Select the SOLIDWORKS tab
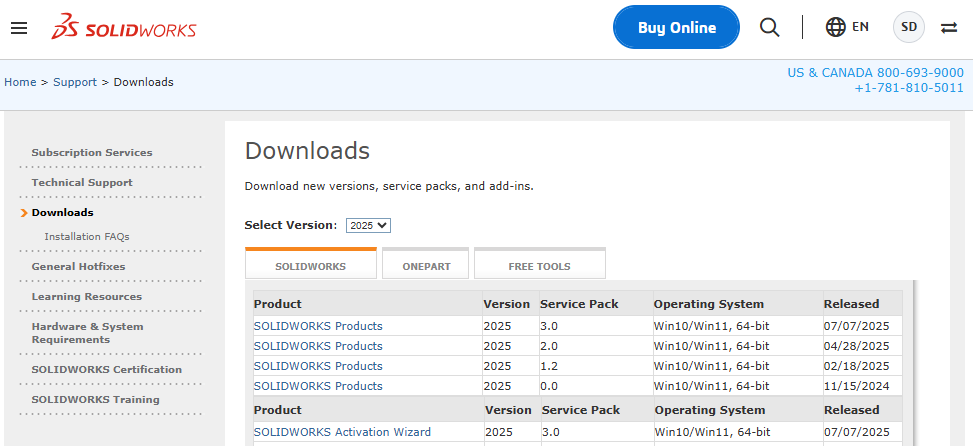This screenshot has width=973, height=446. 310,266
